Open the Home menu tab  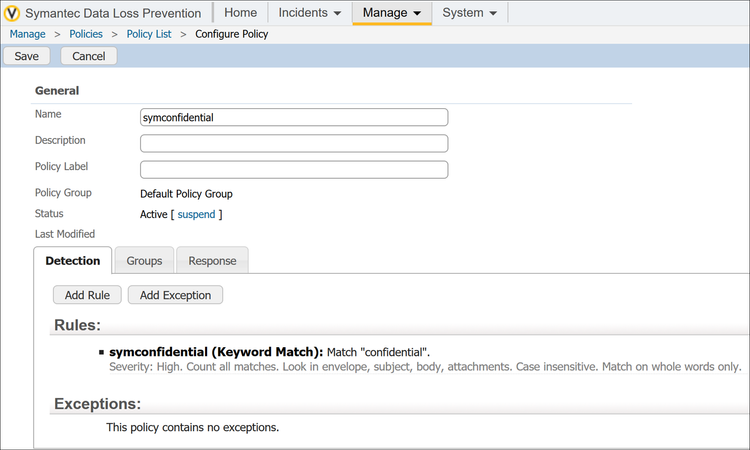point(240,13)
